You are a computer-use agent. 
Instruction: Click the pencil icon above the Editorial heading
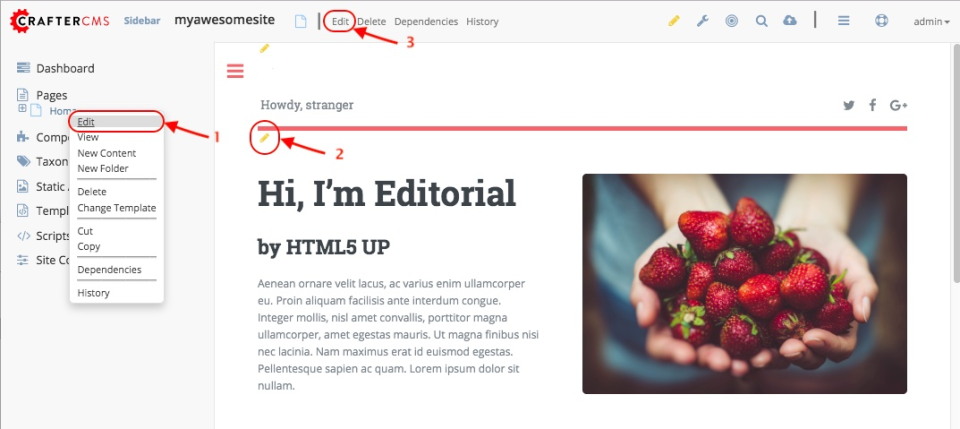coord(264,138)
